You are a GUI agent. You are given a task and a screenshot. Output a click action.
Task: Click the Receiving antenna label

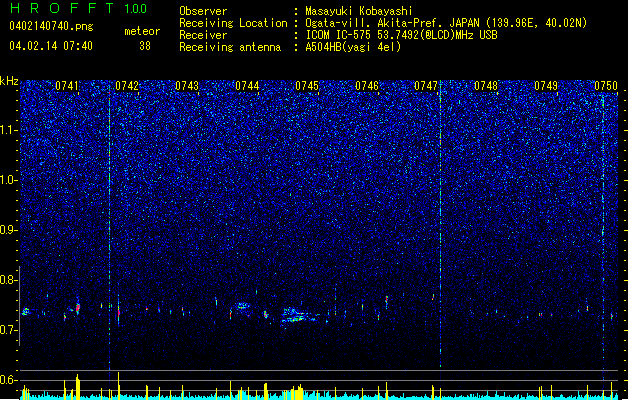click(x=230, y=47)
